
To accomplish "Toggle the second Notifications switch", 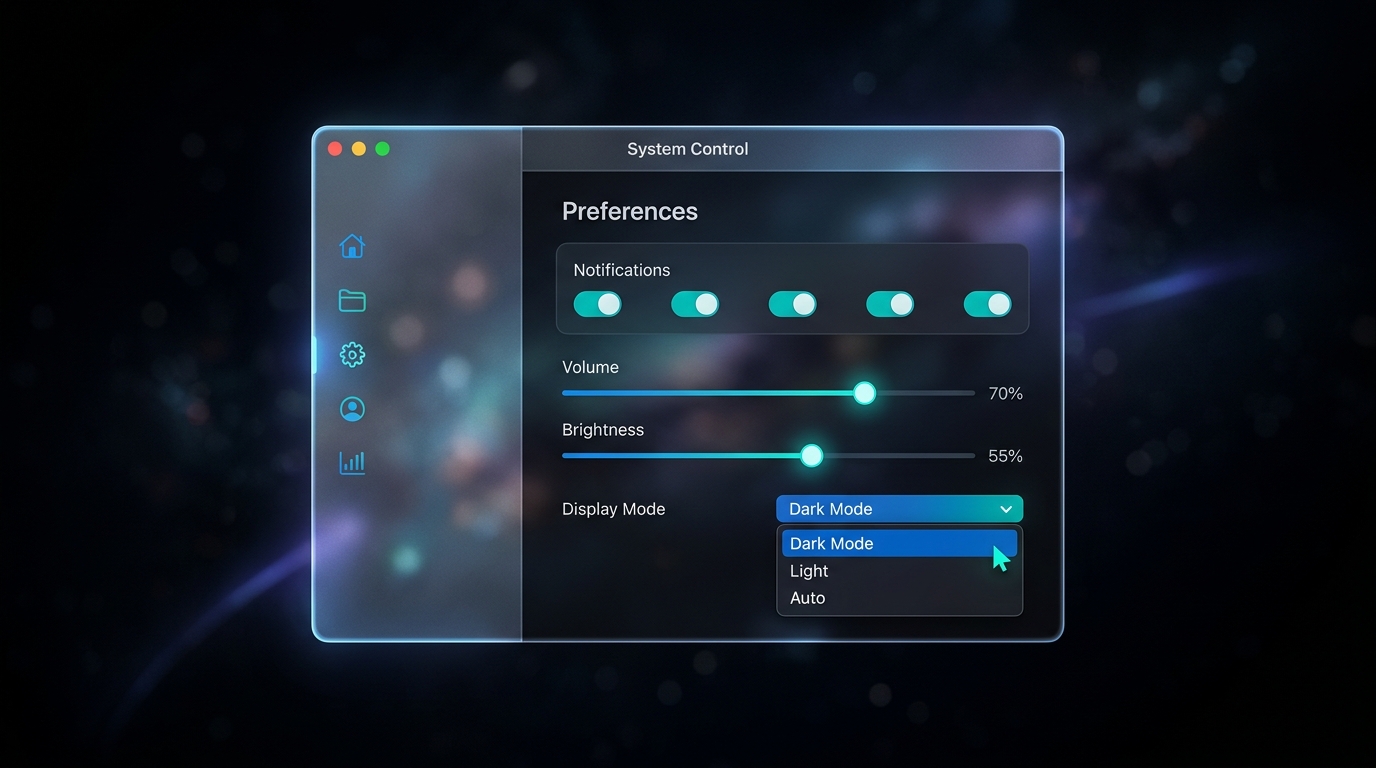I will point(695,304).
